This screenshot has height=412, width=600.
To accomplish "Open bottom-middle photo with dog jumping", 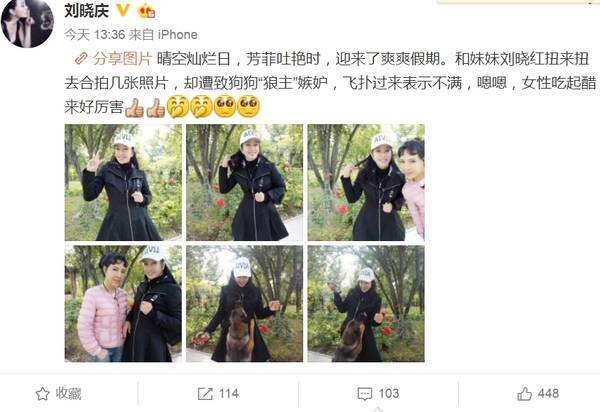I will 245,304.
